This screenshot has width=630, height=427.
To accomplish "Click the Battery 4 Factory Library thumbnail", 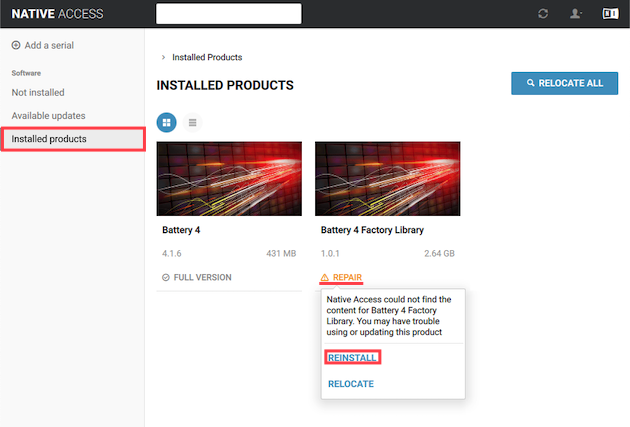I will (387, 179).
